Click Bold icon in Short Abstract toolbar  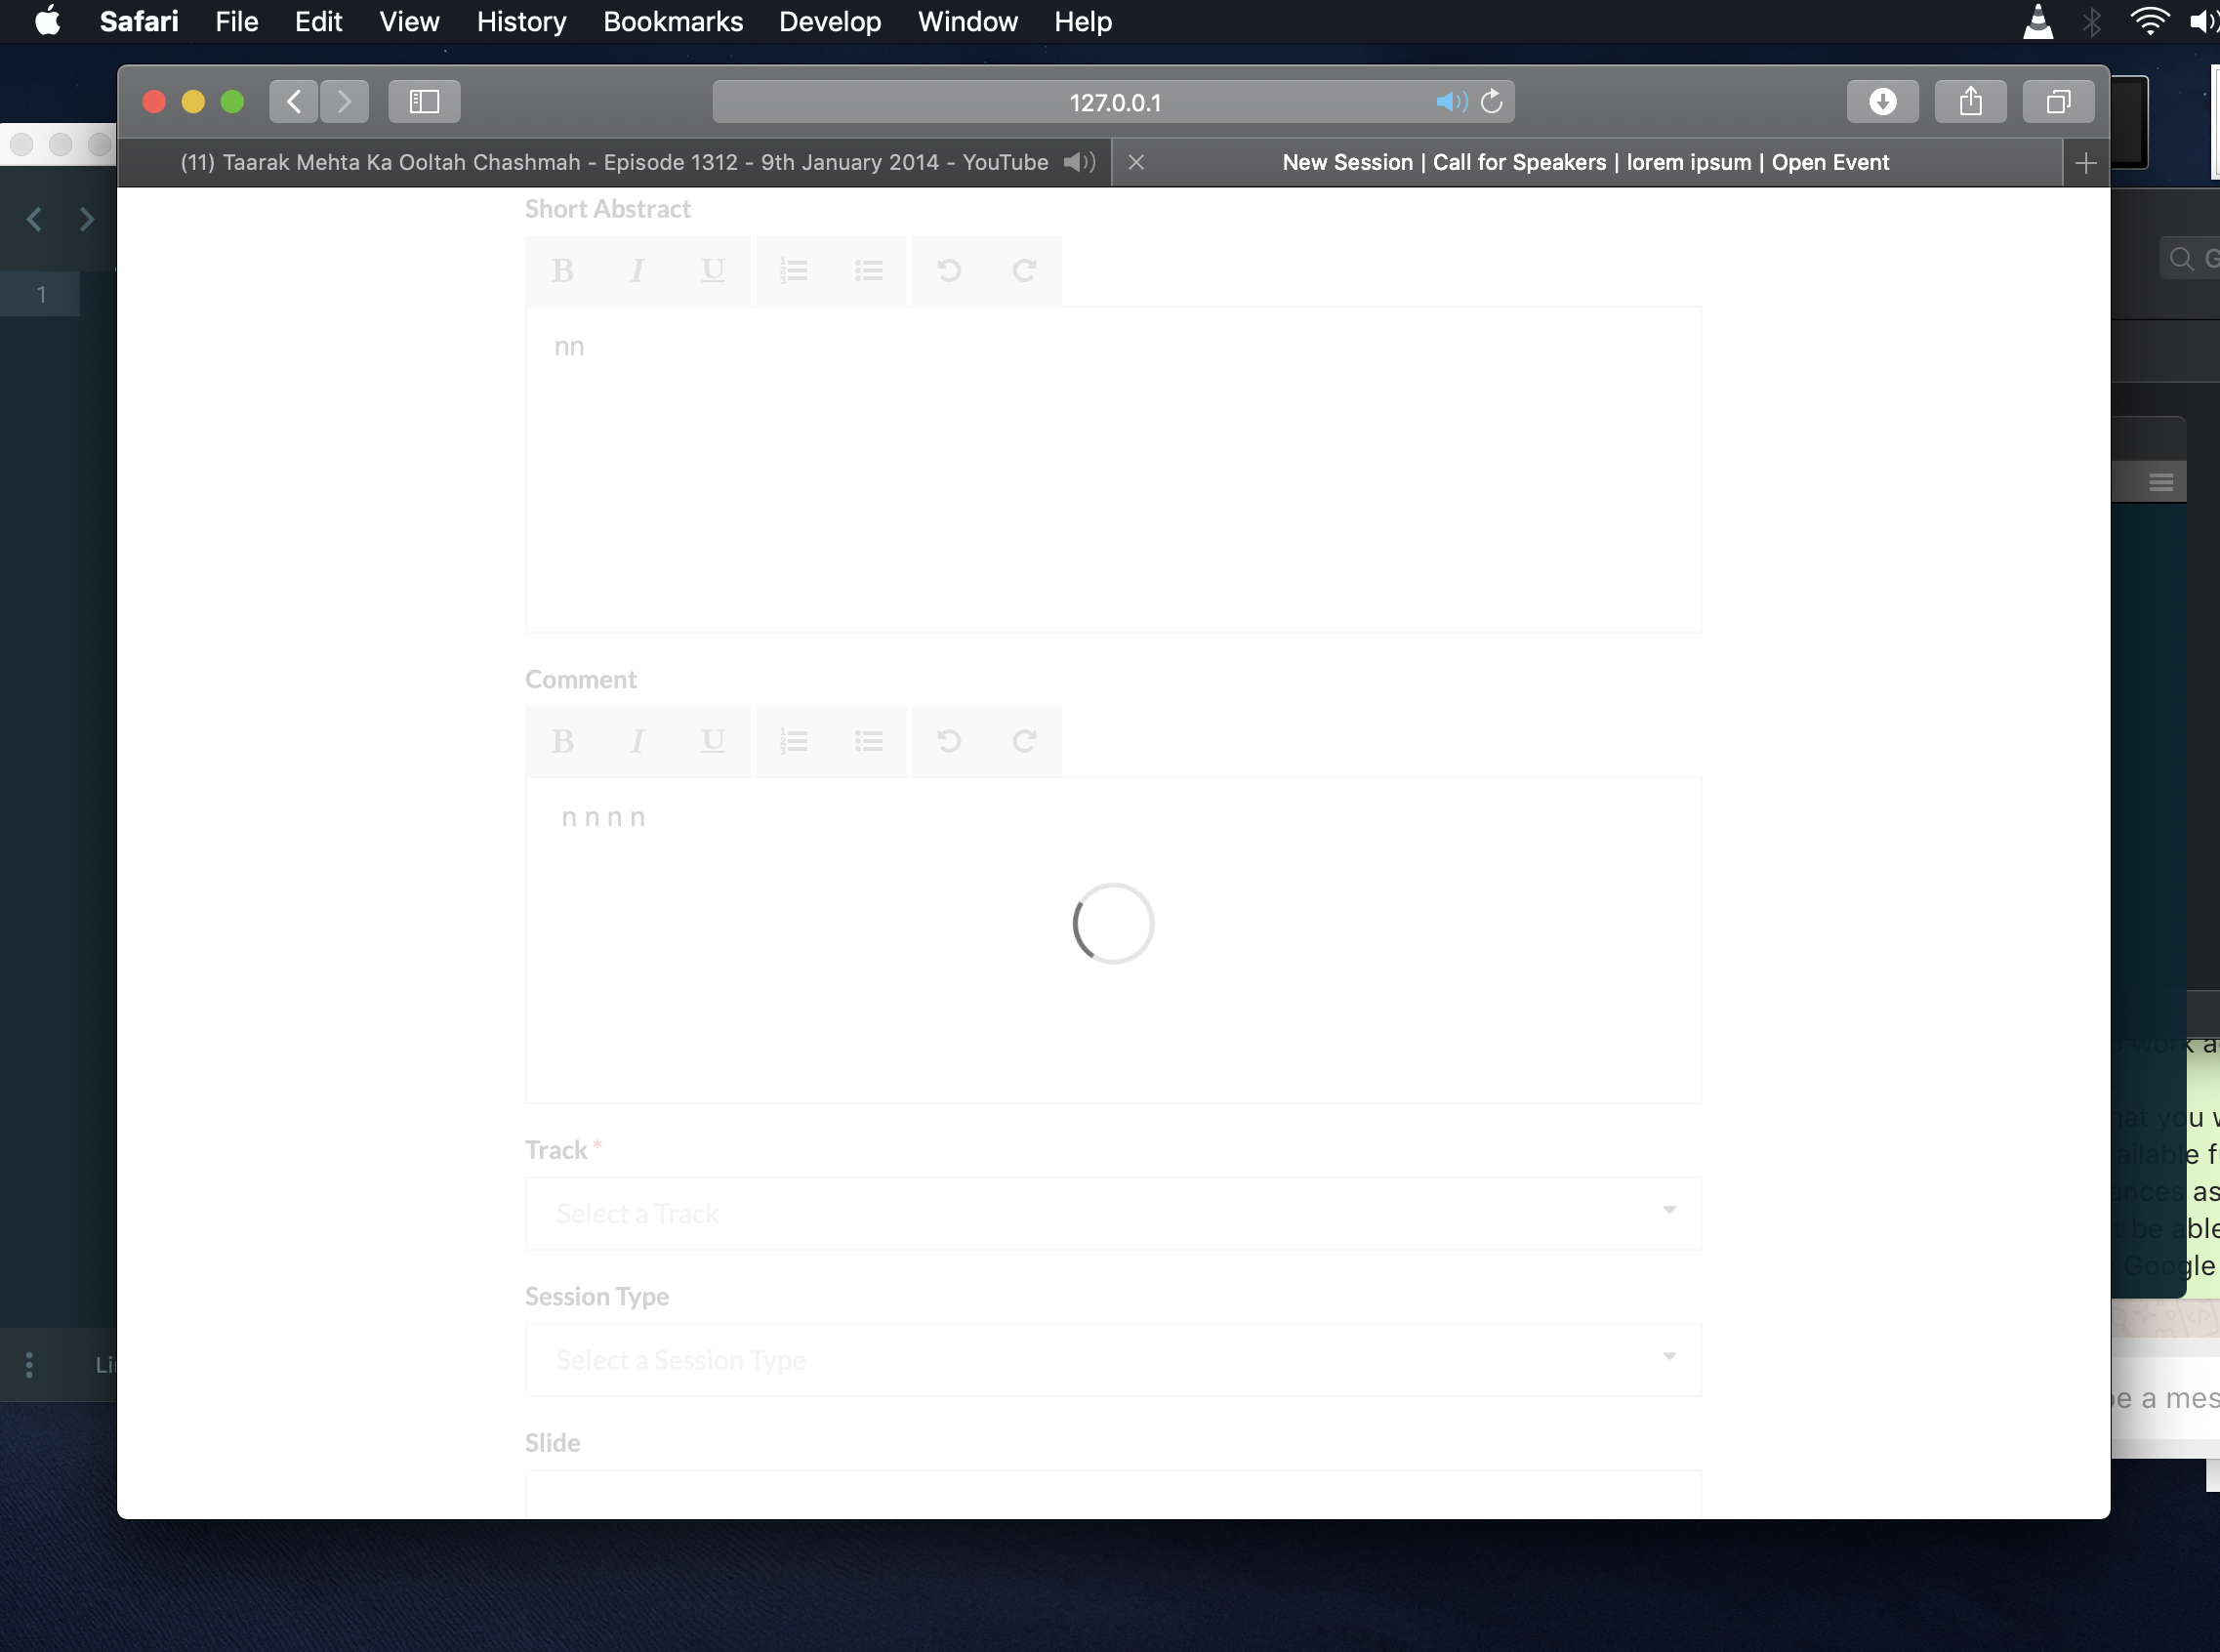[563, 270]
